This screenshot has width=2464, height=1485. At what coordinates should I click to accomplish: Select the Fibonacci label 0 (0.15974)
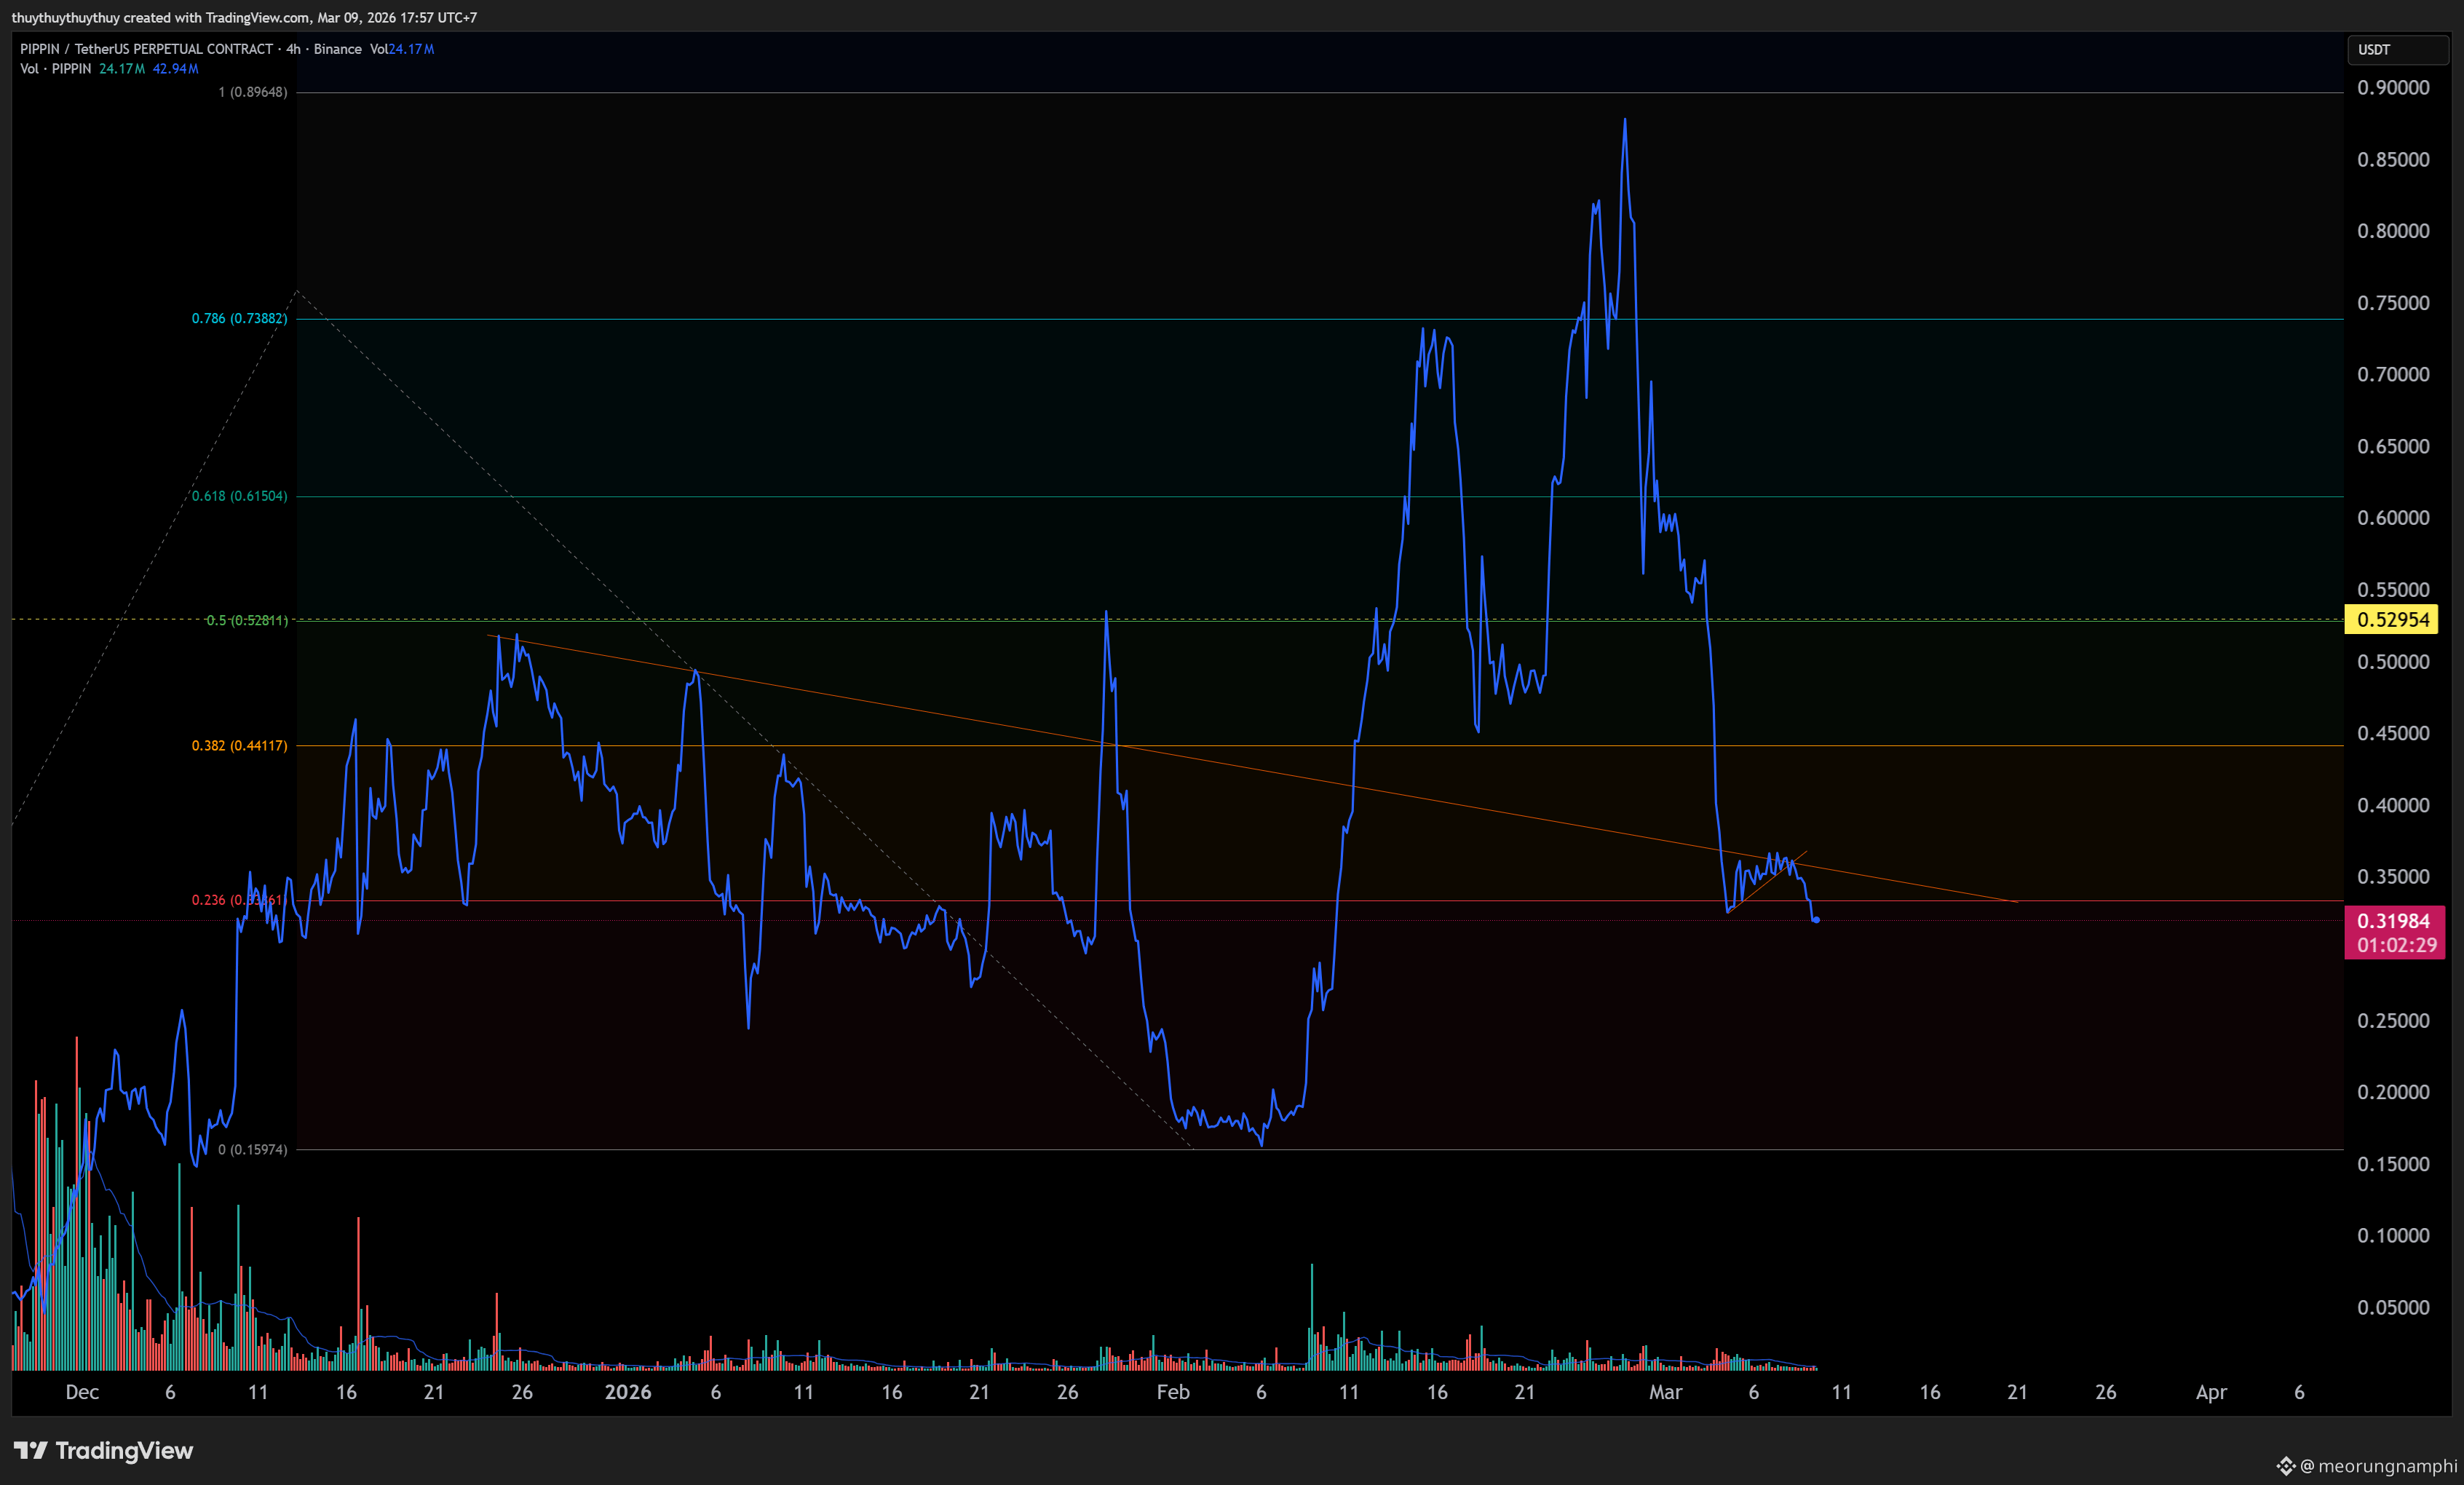coord(252,1149)
